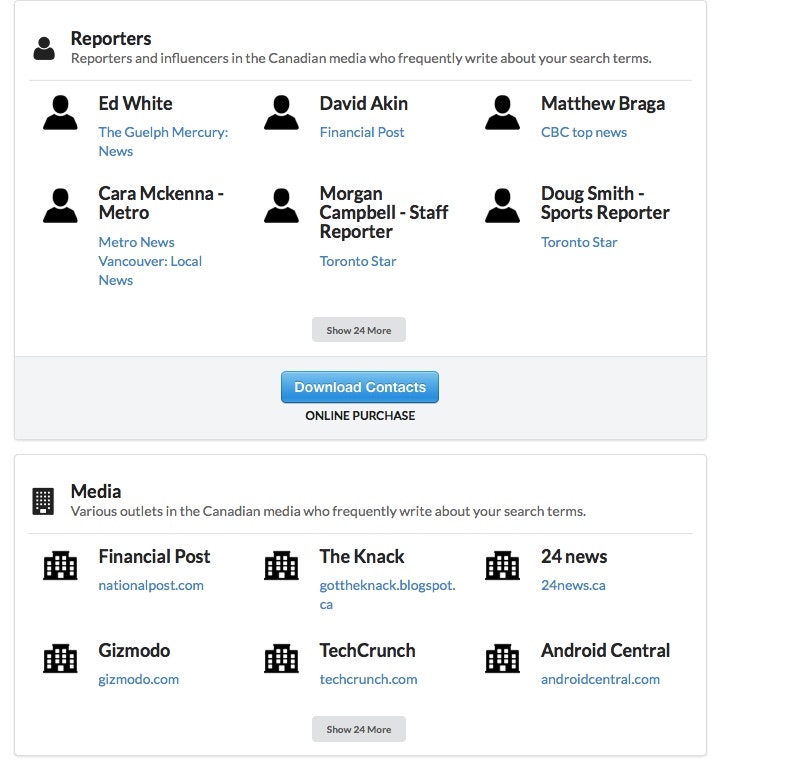Screen dimensions: 796x763
Task: Open the CBC top news link
Action: [x=584, y=132]
